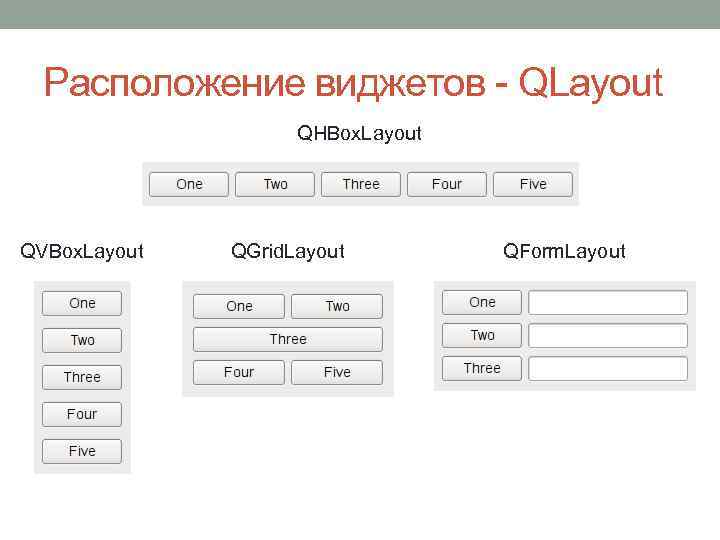This screenshot has height=540, width=720.
Task: Click the QVBoxLayout heading text
Action: point(82,252)
